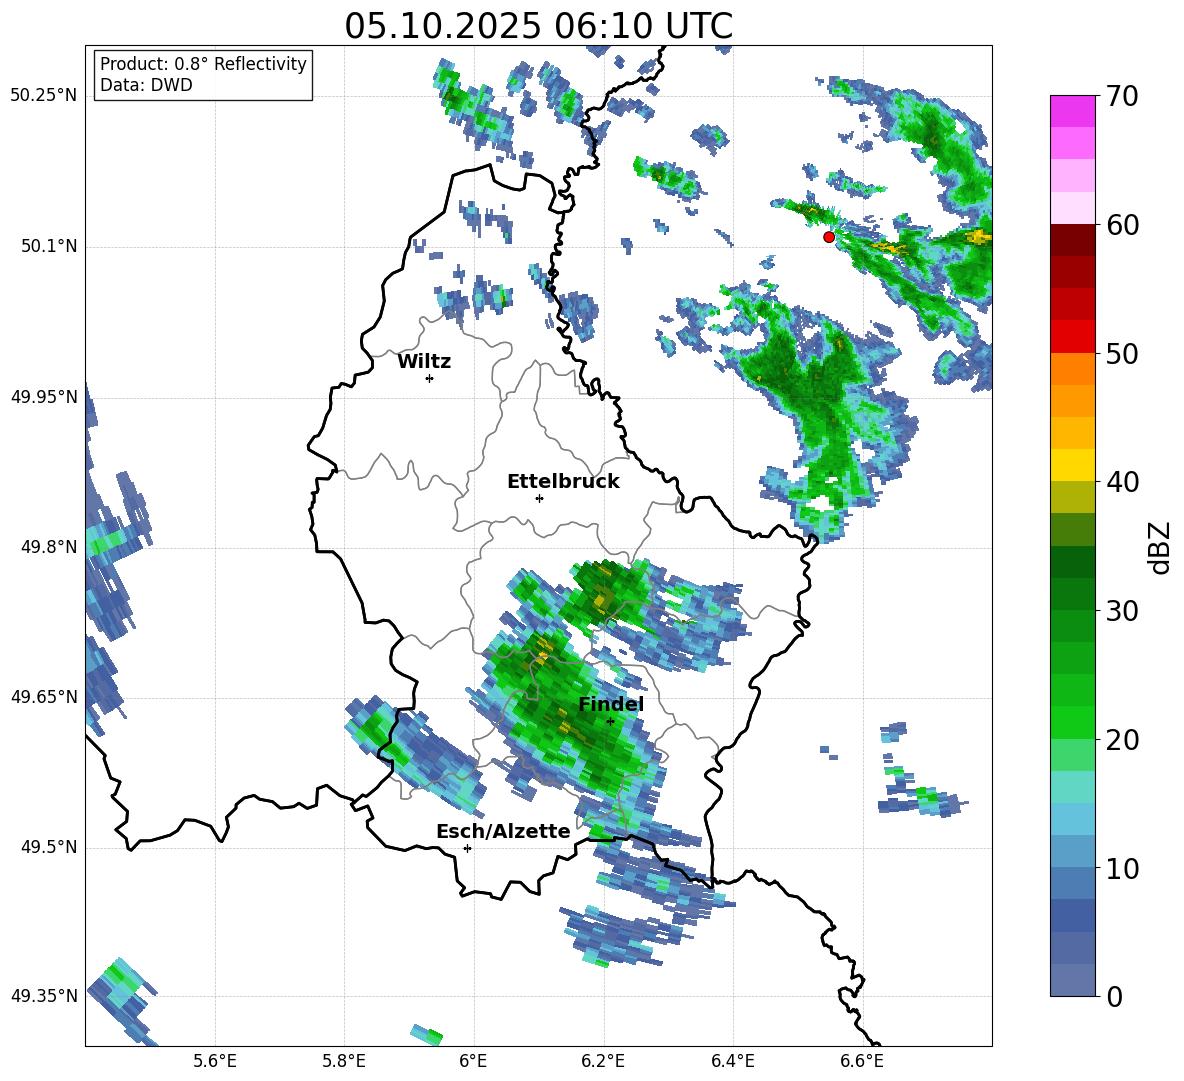Click the 6.2°E longitude label
Image resolution: width=1184 pixels, height=1081 pixels.
pos(603,1061)
